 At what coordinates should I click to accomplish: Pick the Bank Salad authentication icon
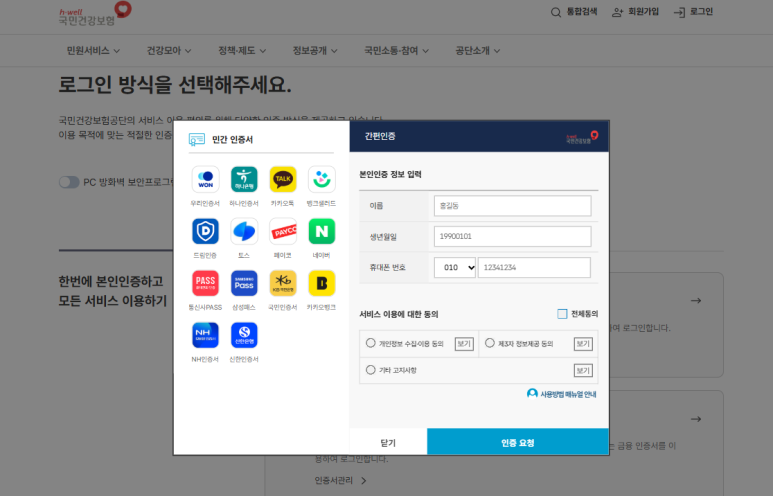321,179
